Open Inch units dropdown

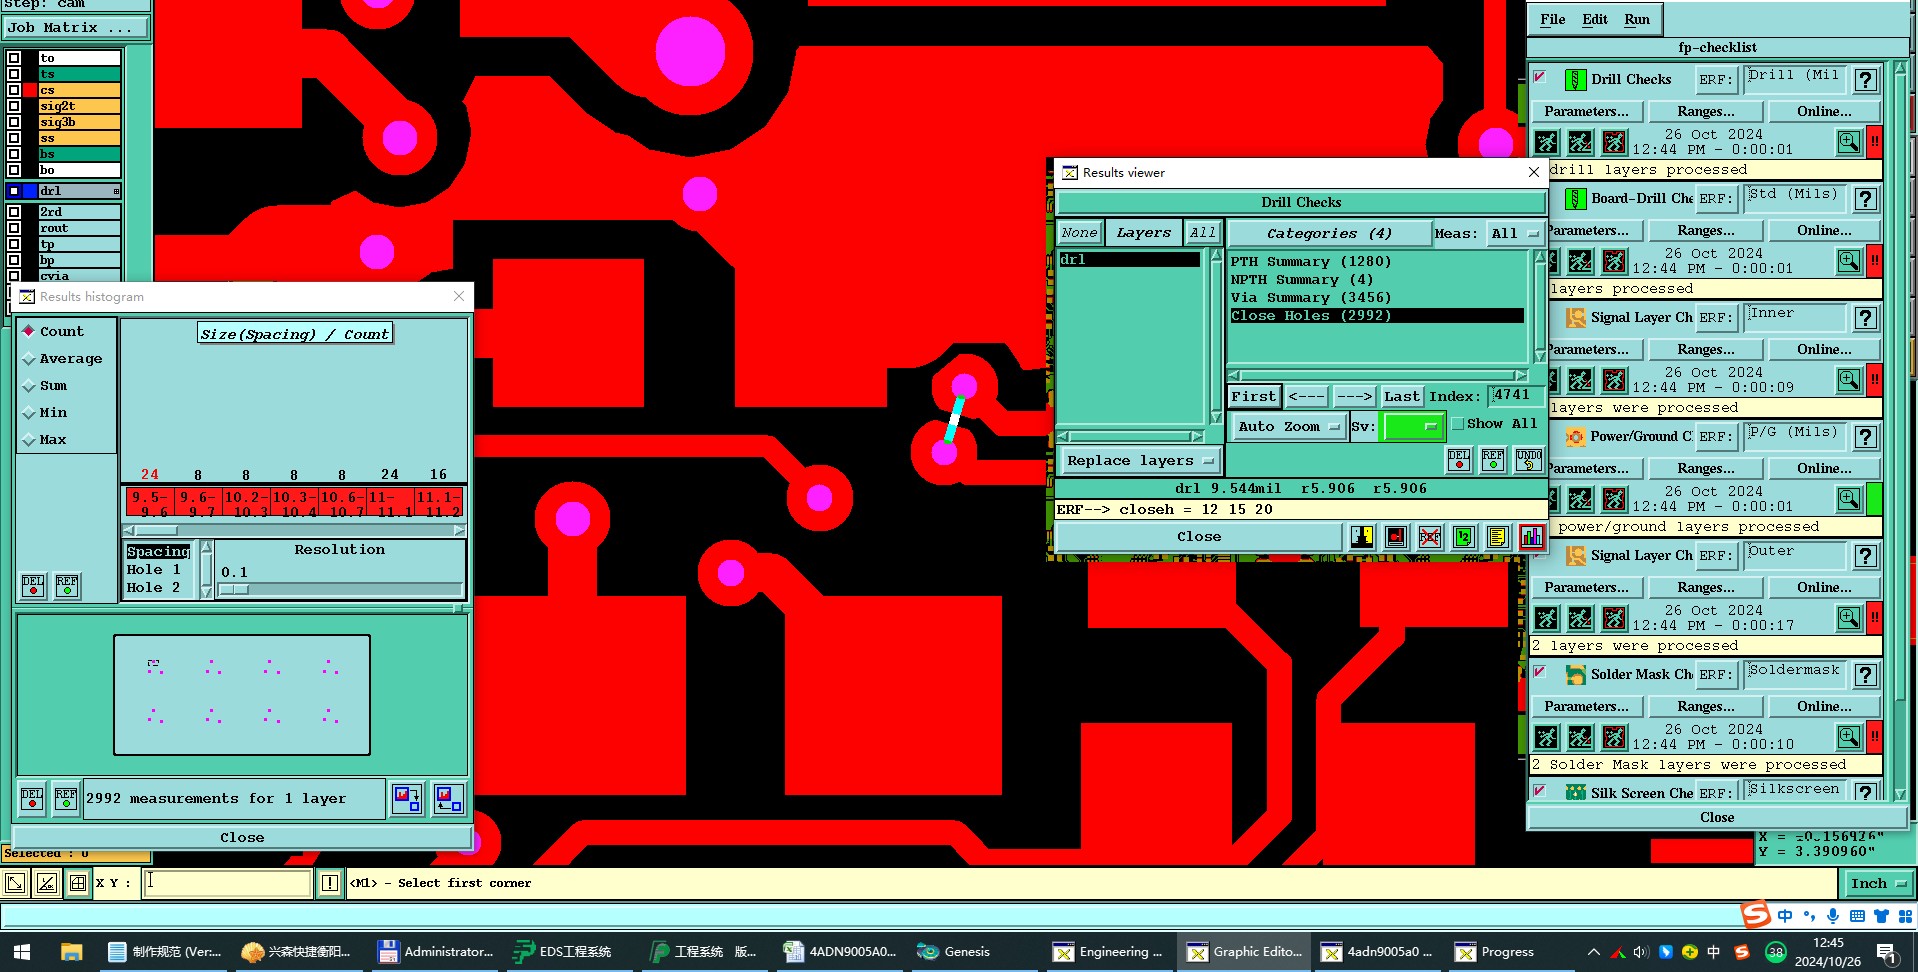tap(1877, 883)
